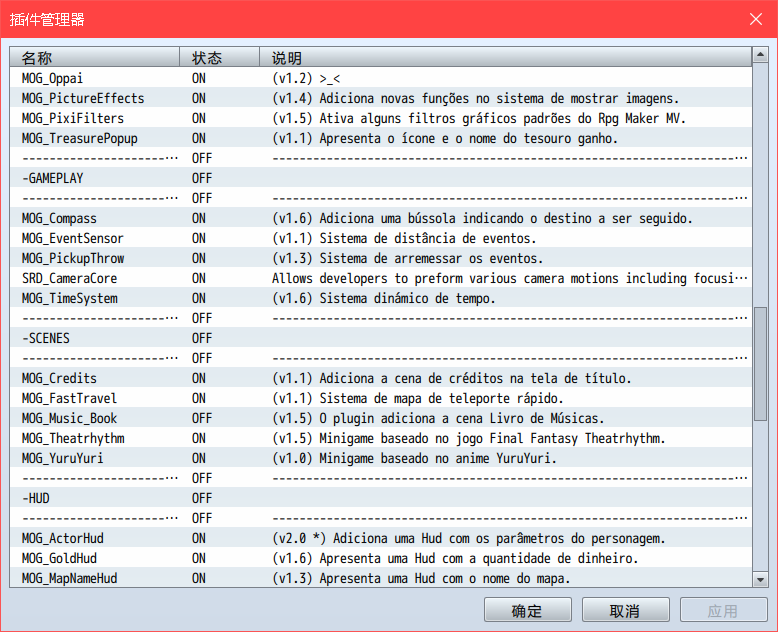Select the MOG_TreasurePopup plugin row

point(381,138)
